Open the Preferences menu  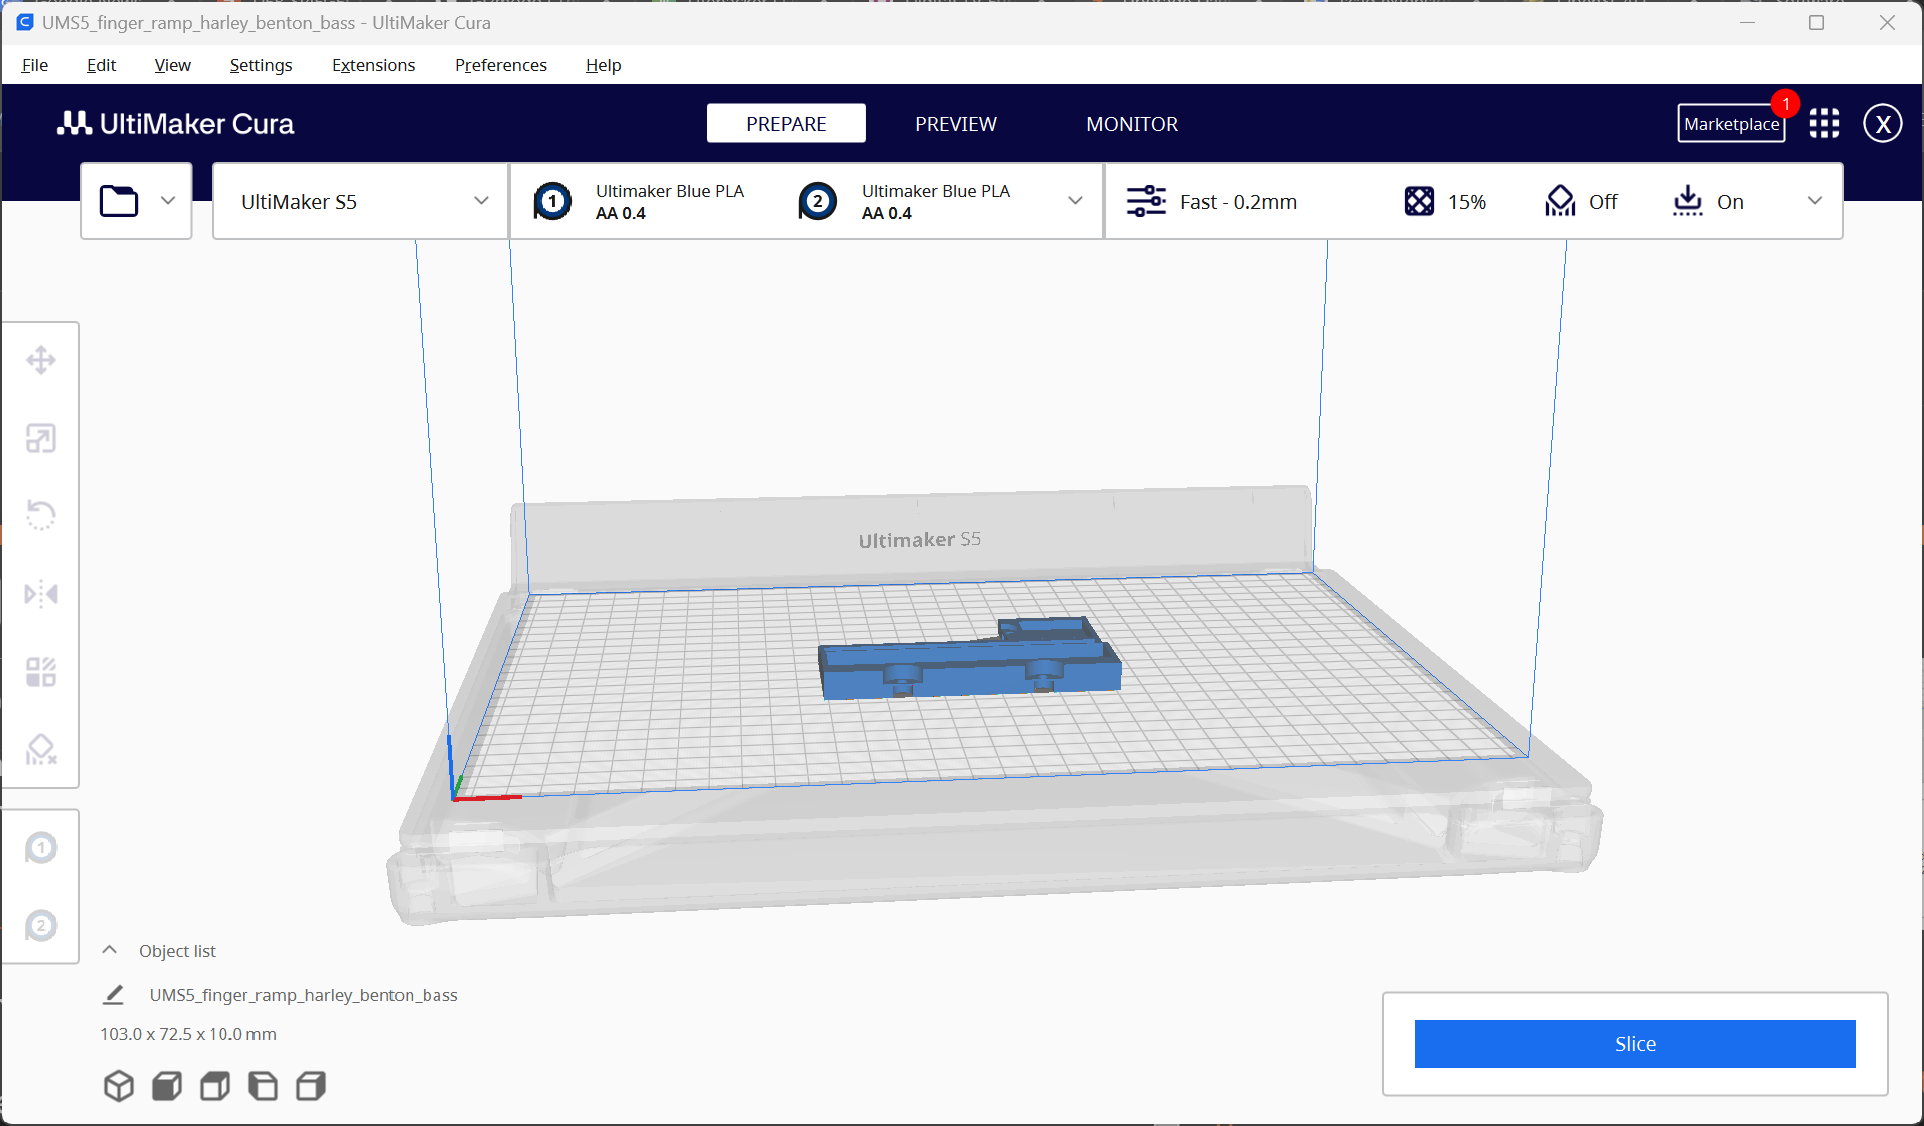[500, 65]
